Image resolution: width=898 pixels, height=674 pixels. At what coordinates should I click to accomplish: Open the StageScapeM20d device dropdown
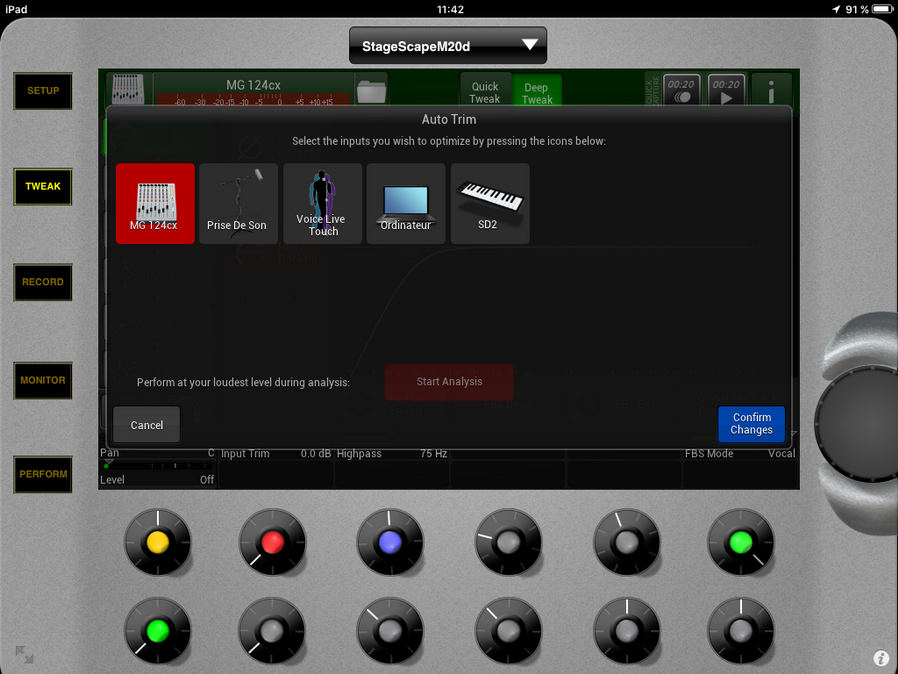[448, 45]
